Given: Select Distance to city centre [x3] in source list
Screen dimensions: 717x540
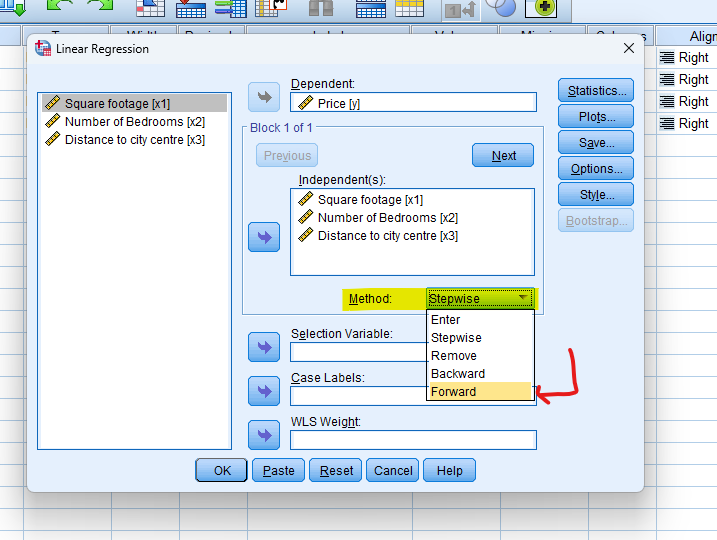Looking at the screenshot, I should coord(134,139).
